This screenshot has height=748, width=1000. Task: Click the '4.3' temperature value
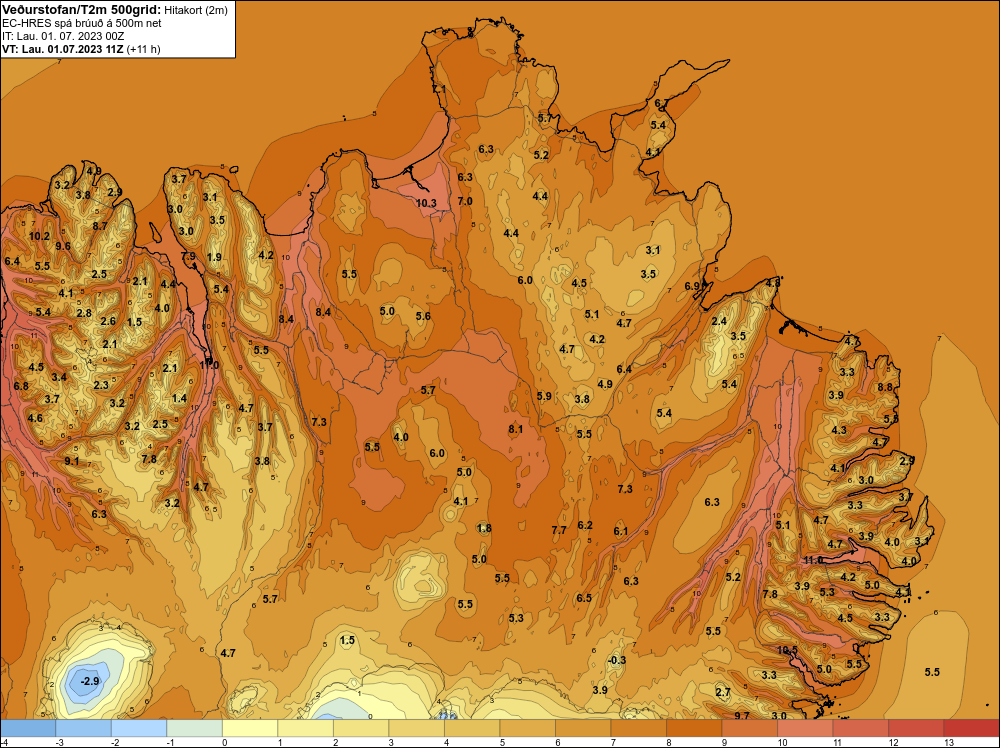click(839, 430)
